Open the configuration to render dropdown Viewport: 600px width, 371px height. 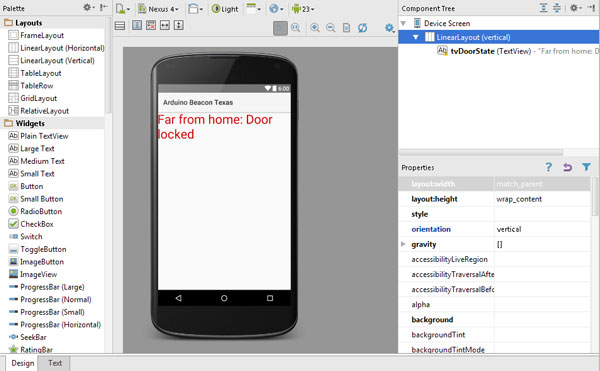tap(122, 8)
